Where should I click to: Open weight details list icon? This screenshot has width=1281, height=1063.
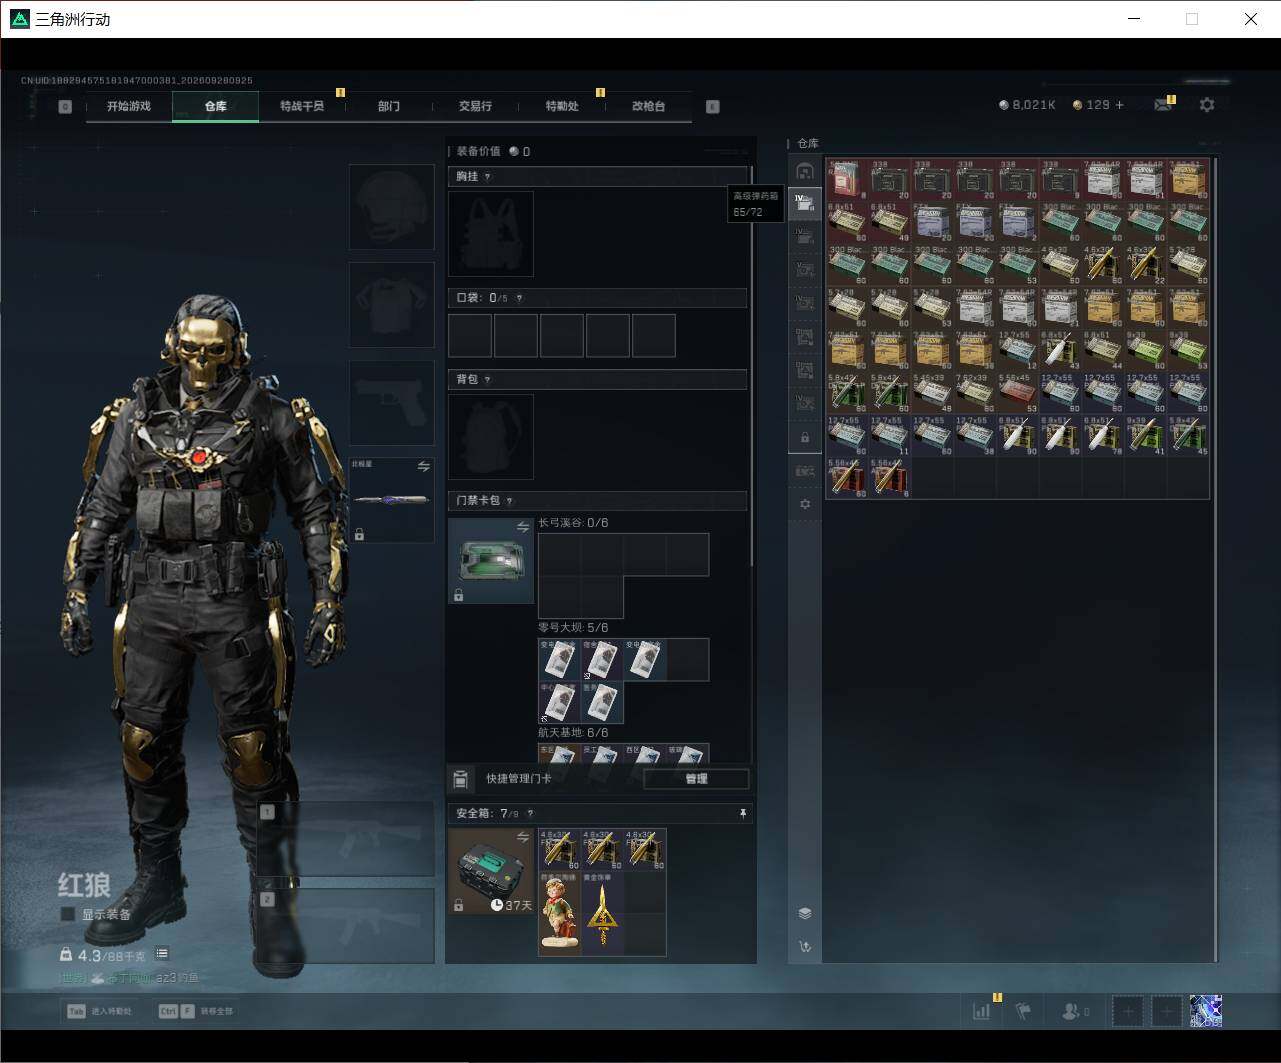[x=162, y=954]
